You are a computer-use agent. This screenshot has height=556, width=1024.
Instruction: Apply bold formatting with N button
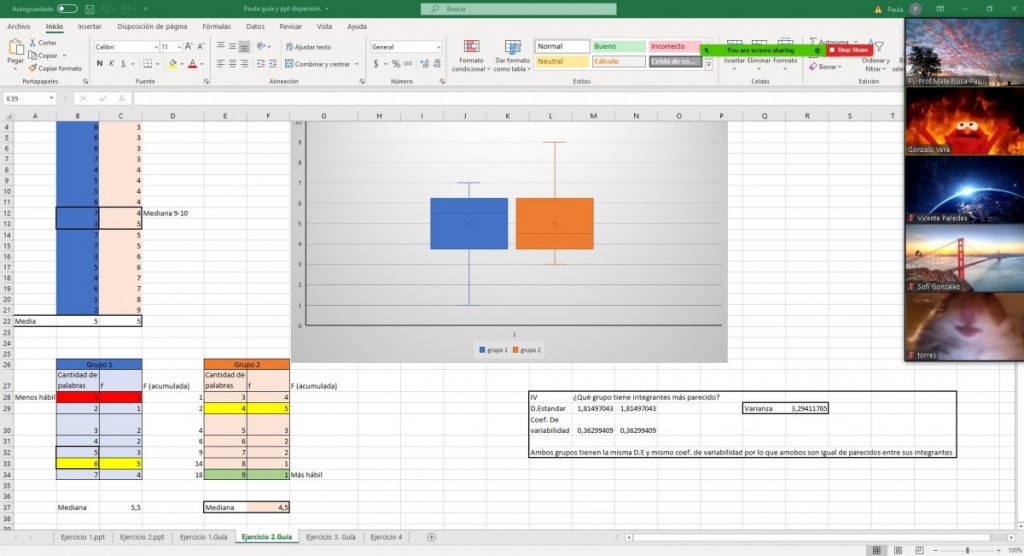(x=100, y=64)
